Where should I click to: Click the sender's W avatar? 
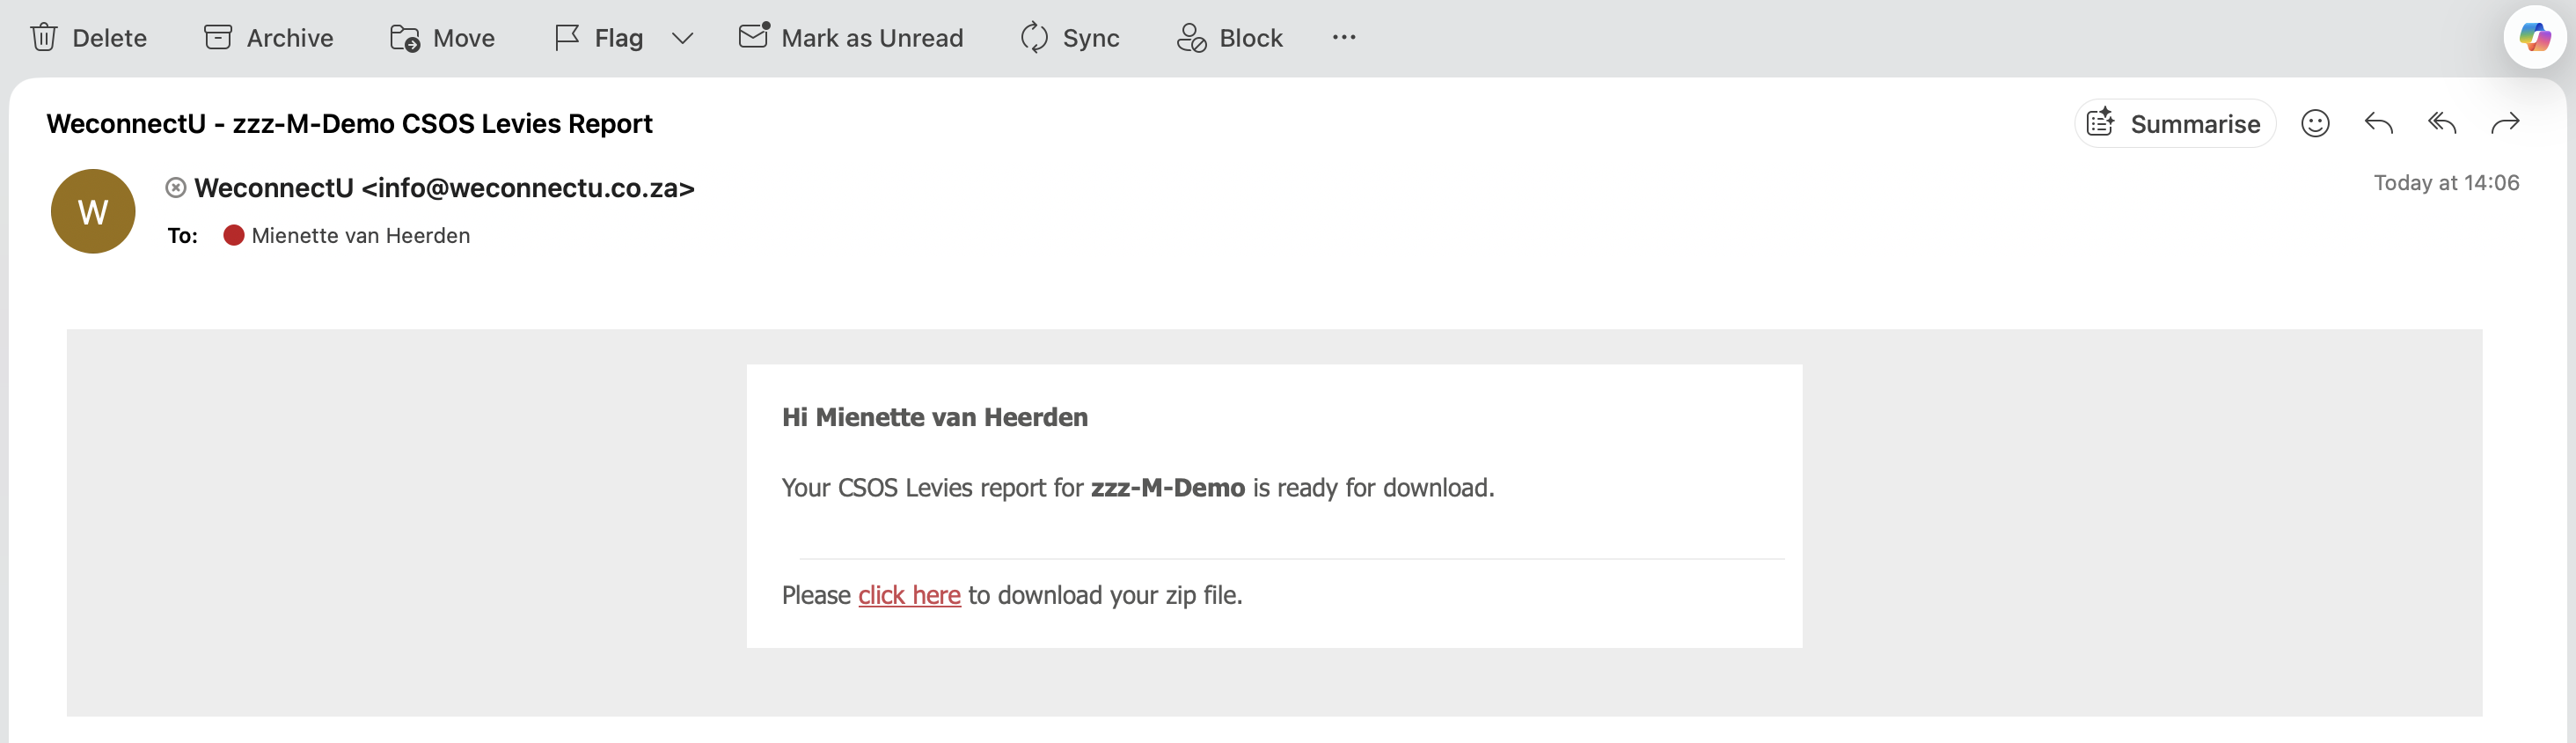coord(93,211)
